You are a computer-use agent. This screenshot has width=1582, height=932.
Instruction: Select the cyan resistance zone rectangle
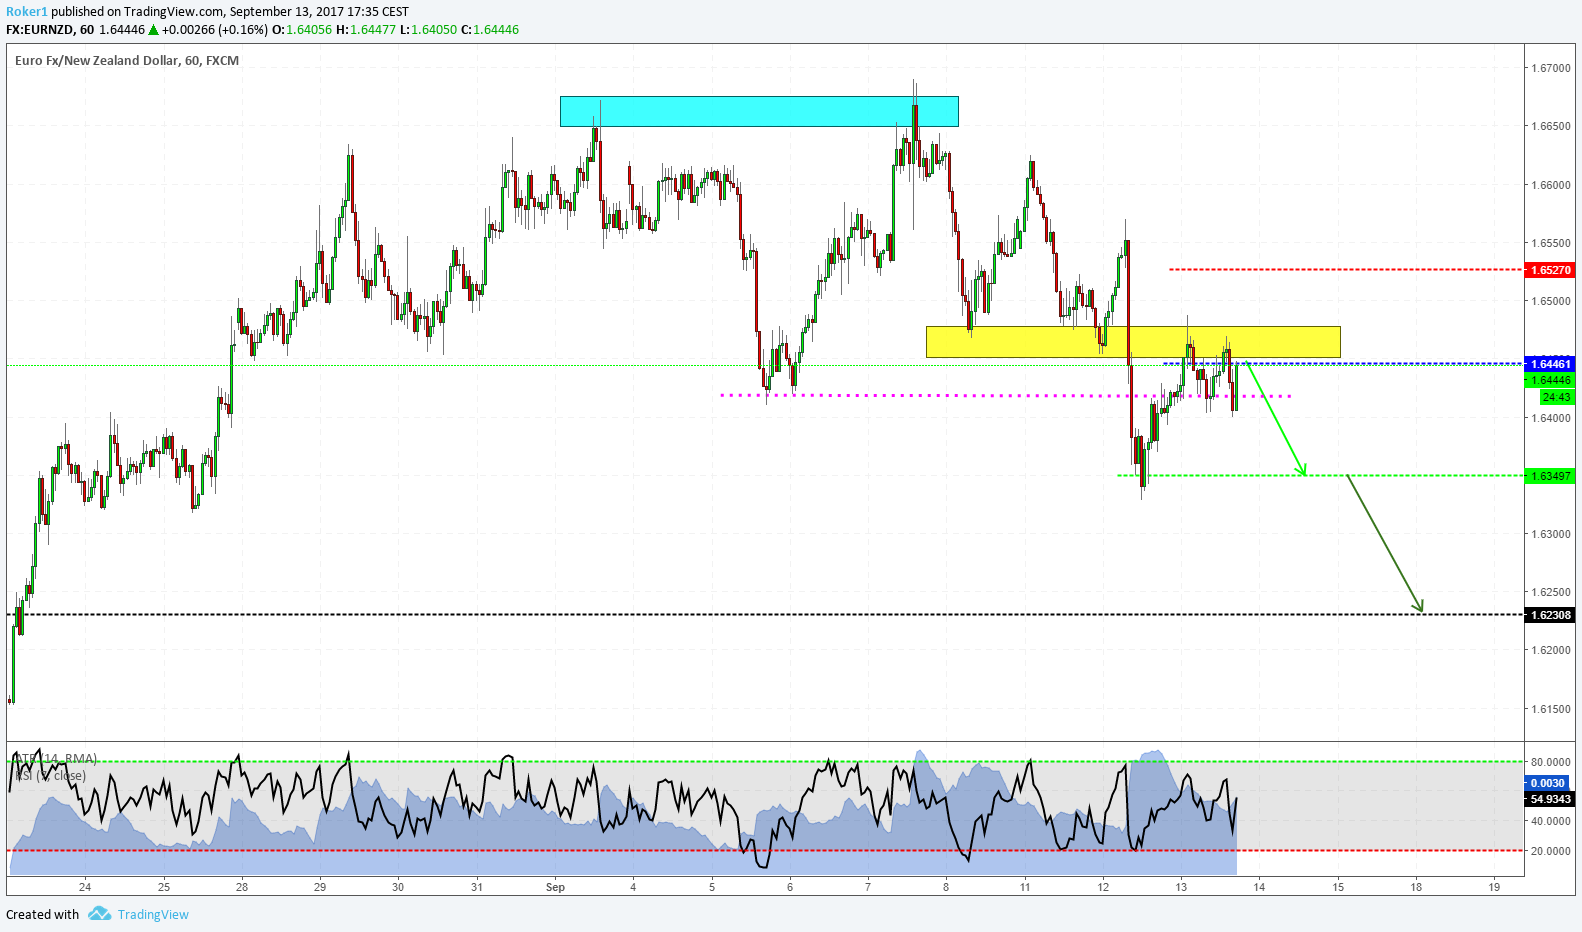click(x=759, y=111)
